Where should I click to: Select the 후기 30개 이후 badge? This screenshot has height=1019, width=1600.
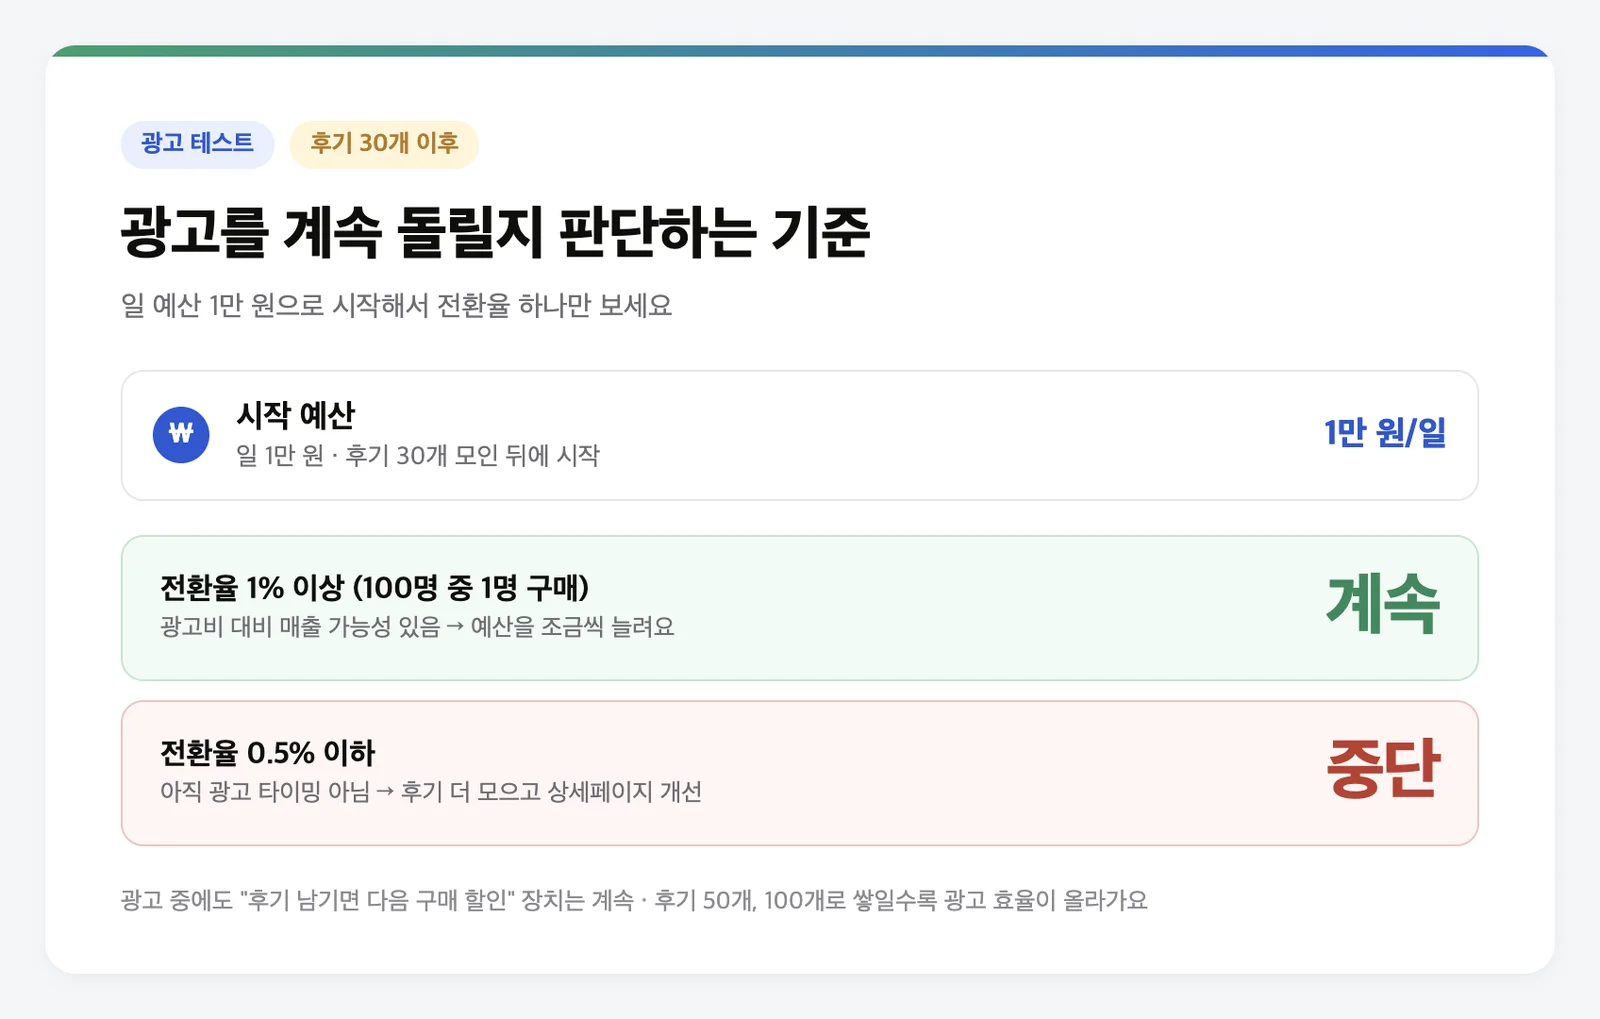point(384,144)
